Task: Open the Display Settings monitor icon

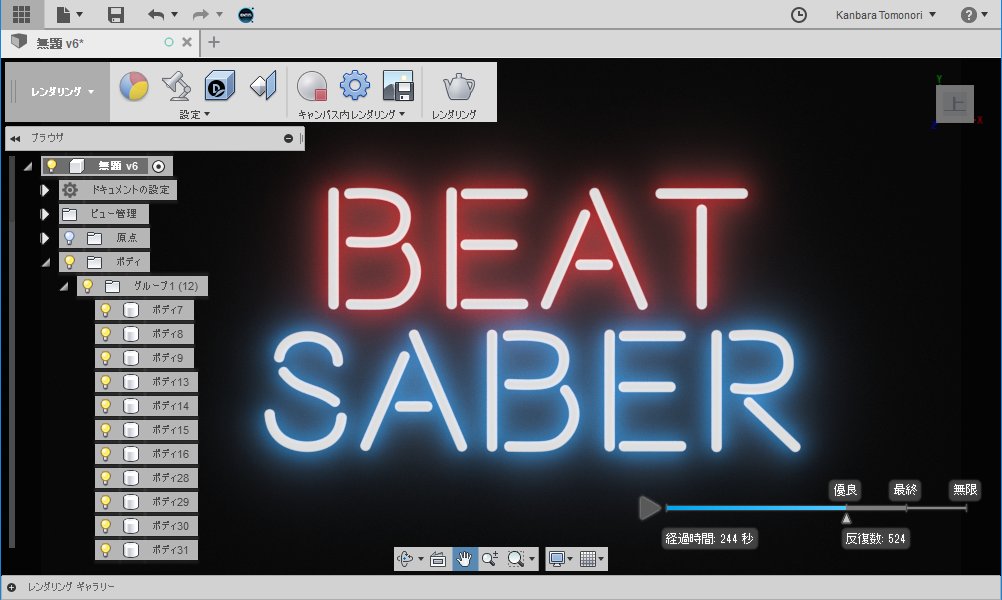Action: (557, 559)
